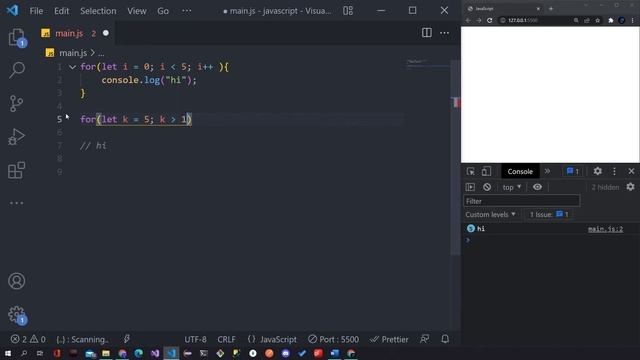
Task: Click the editor vertical scrollbar
Action: pyautogui.click(x=456, y=157)
